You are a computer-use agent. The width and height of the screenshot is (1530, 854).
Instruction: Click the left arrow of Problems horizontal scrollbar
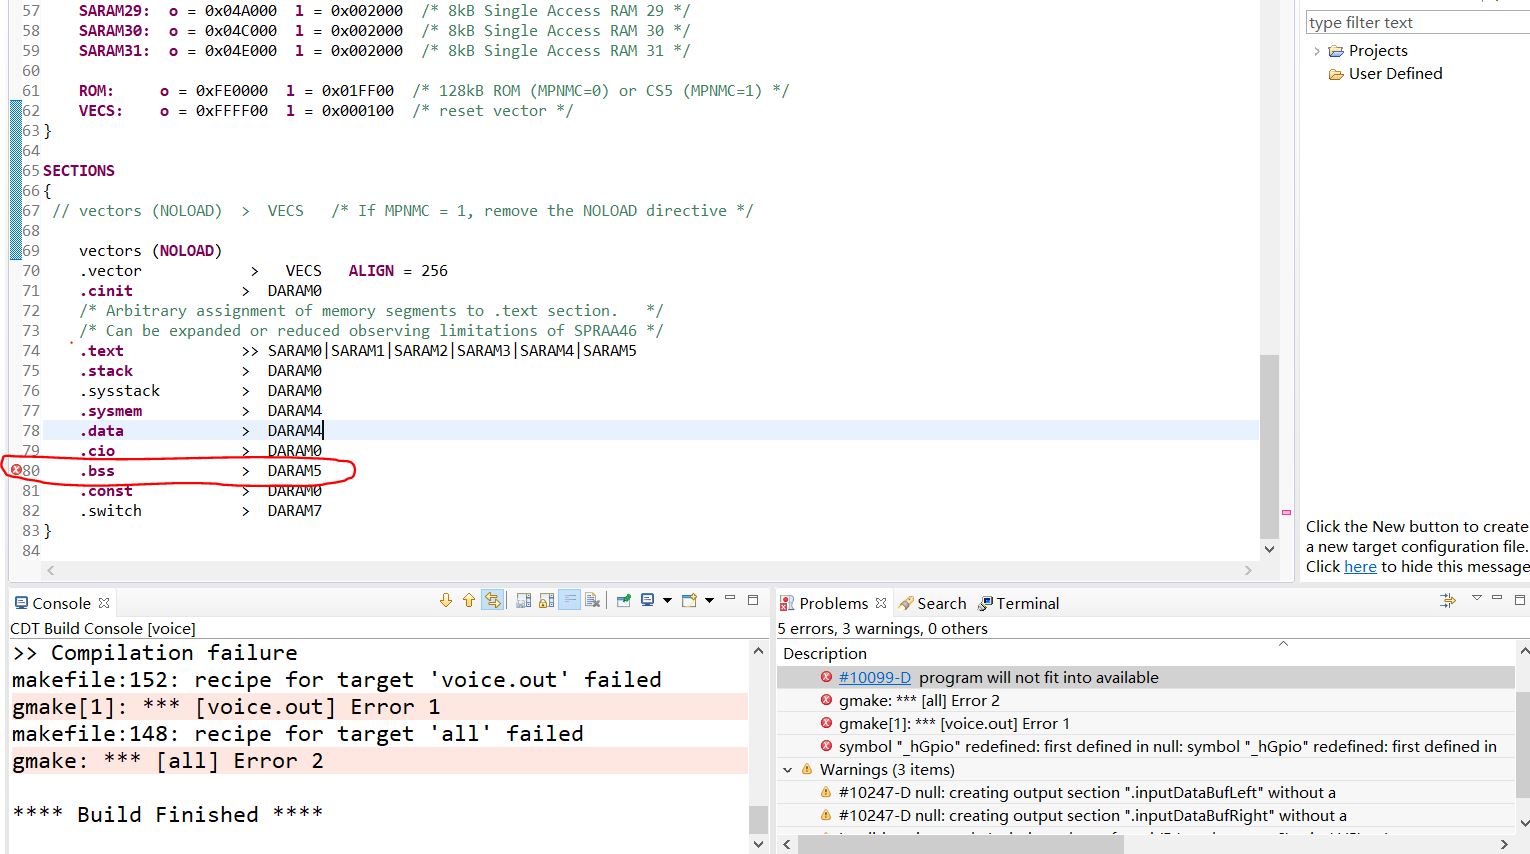point(788,845)
